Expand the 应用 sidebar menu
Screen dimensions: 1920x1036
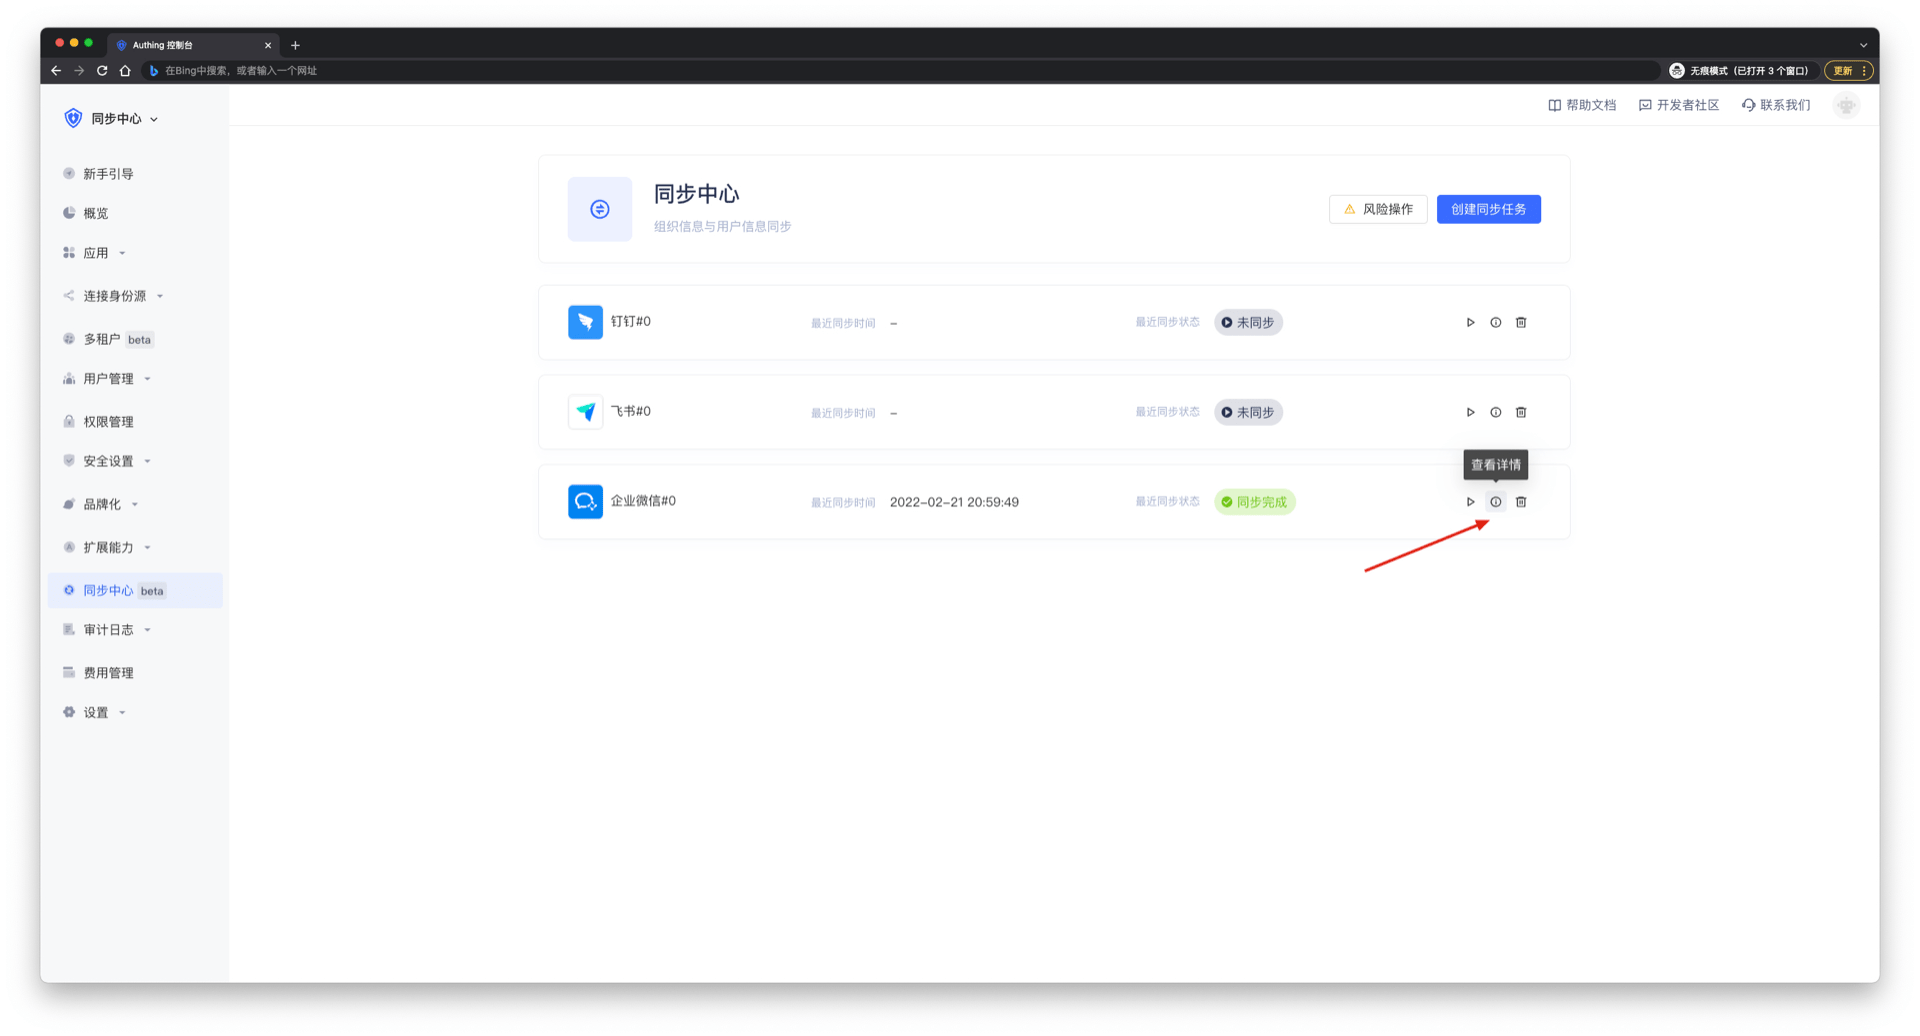point(96,253)
